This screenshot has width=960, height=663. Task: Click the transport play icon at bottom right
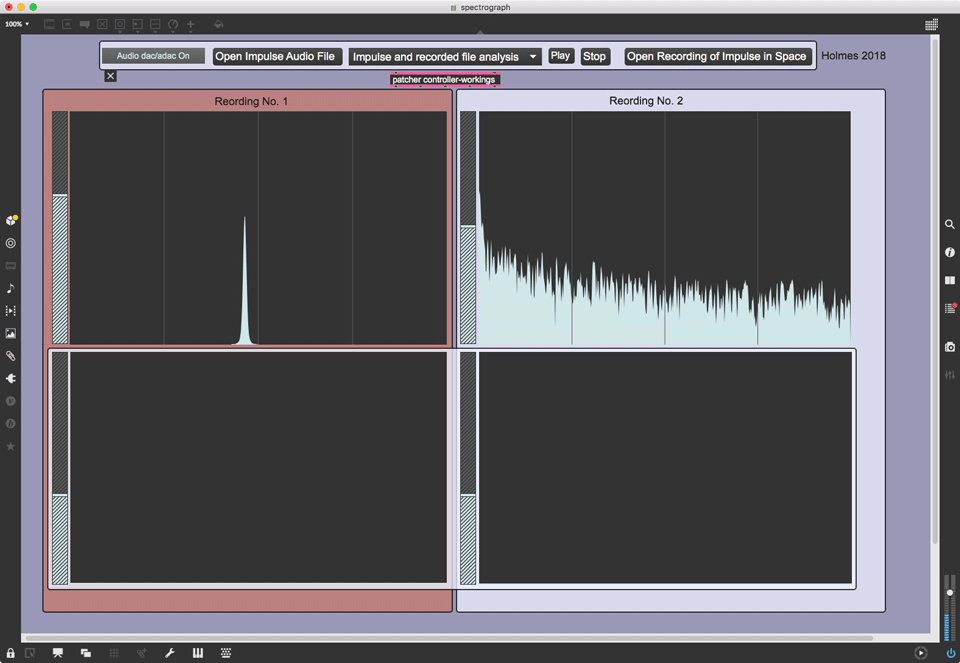coord(921,653)
